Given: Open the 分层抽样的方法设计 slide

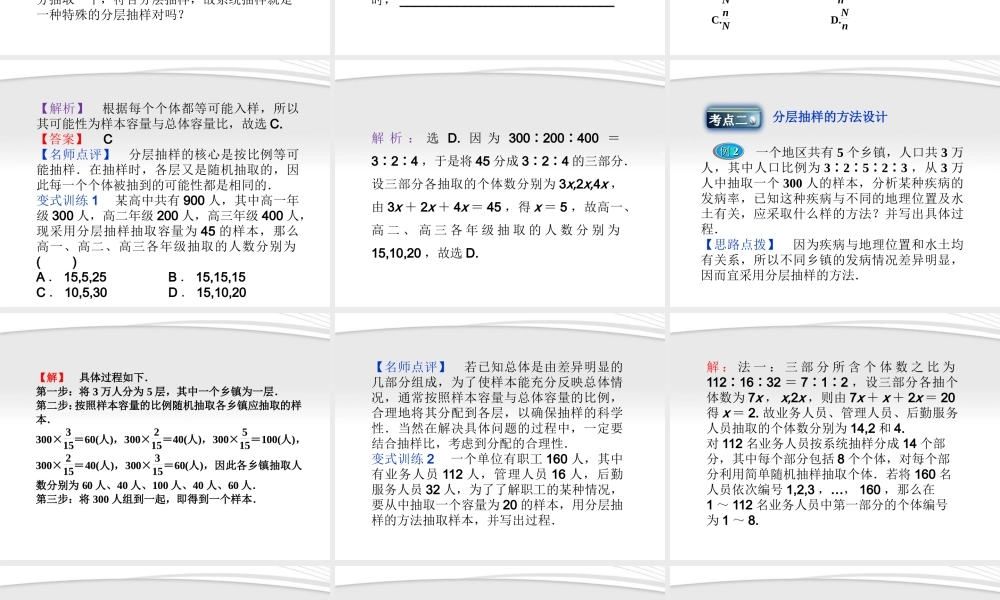Looking at the screenshot, I should coord(835,184).
